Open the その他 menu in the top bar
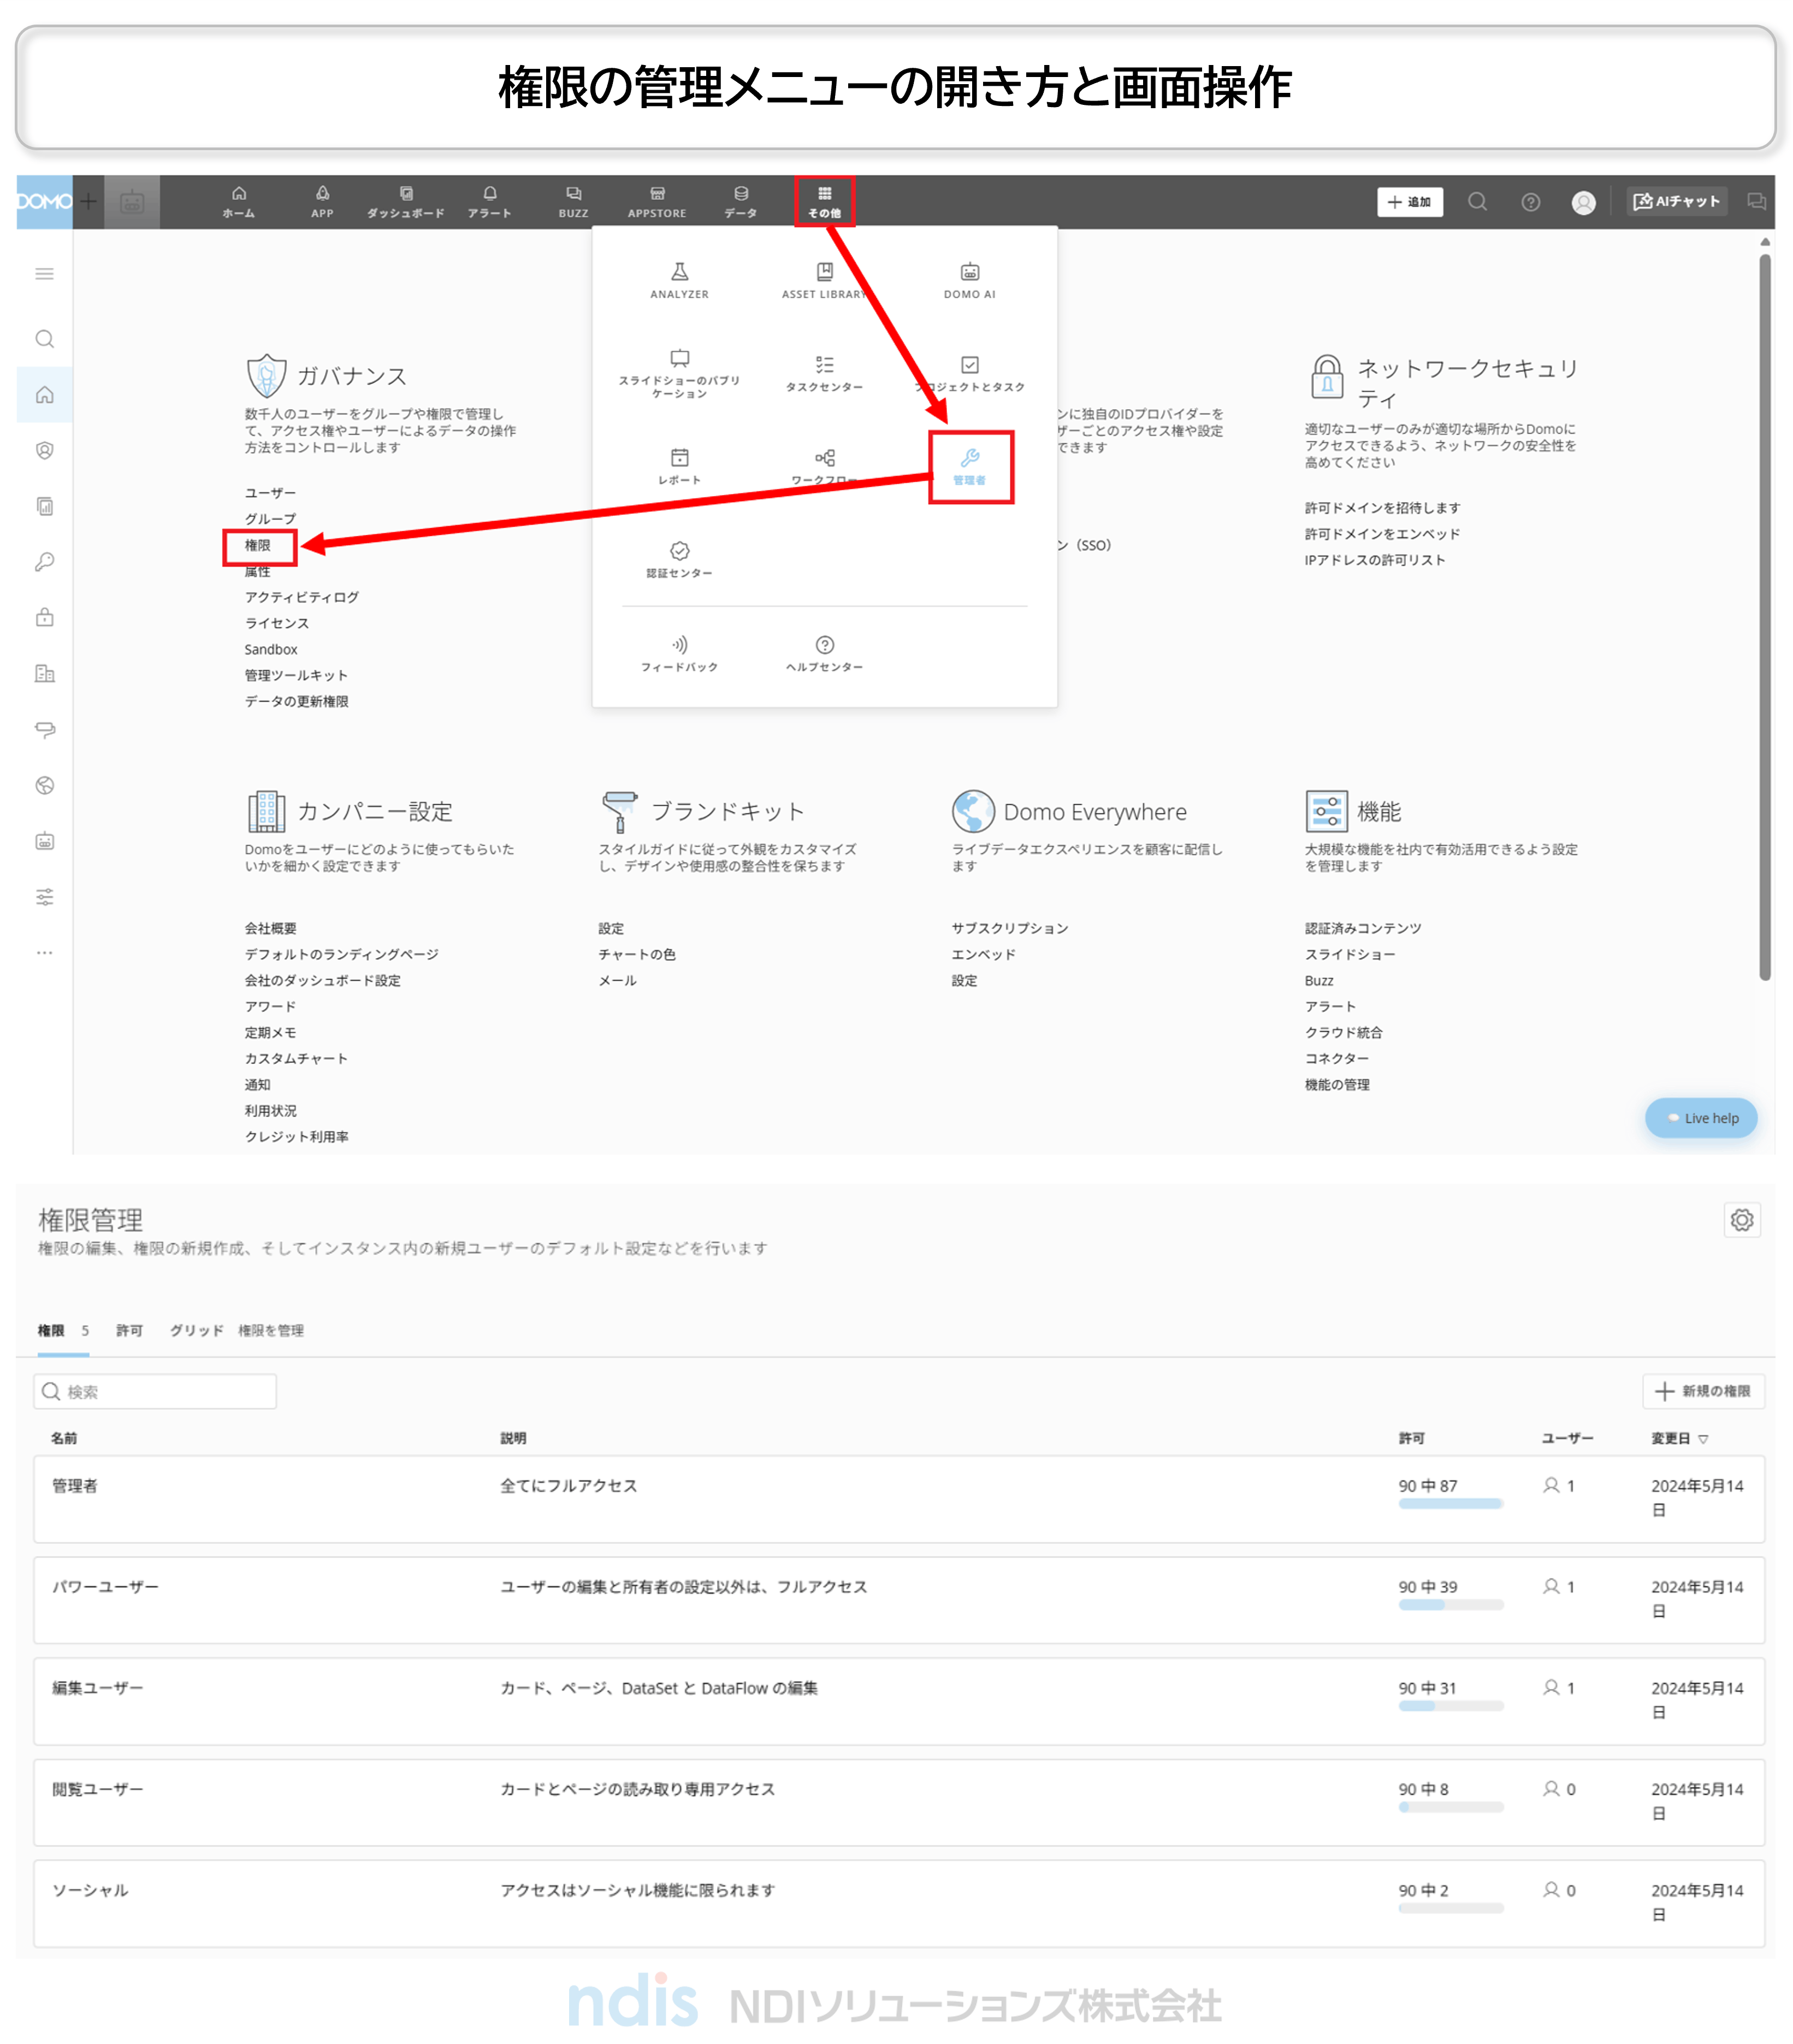1793x2044 pixels. (x=824, y=201)
